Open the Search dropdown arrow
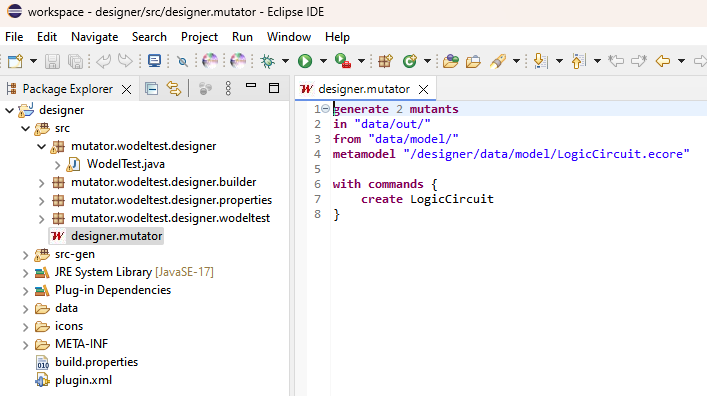The width and height of the screenshot is (707, 396). (x=517, y=61)
